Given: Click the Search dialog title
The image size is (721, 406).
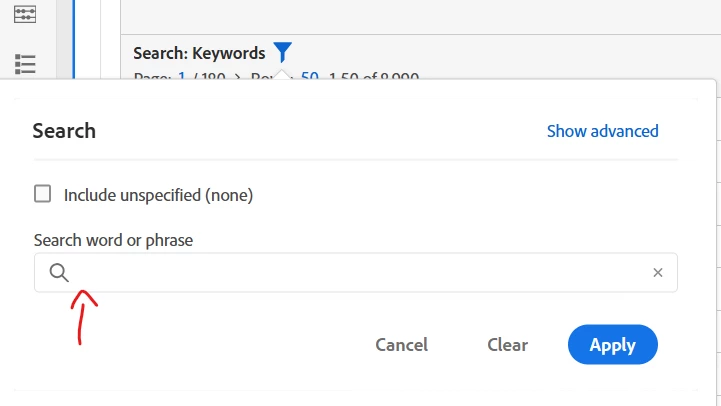Looking at the screenshot, I should click(64, 131).
